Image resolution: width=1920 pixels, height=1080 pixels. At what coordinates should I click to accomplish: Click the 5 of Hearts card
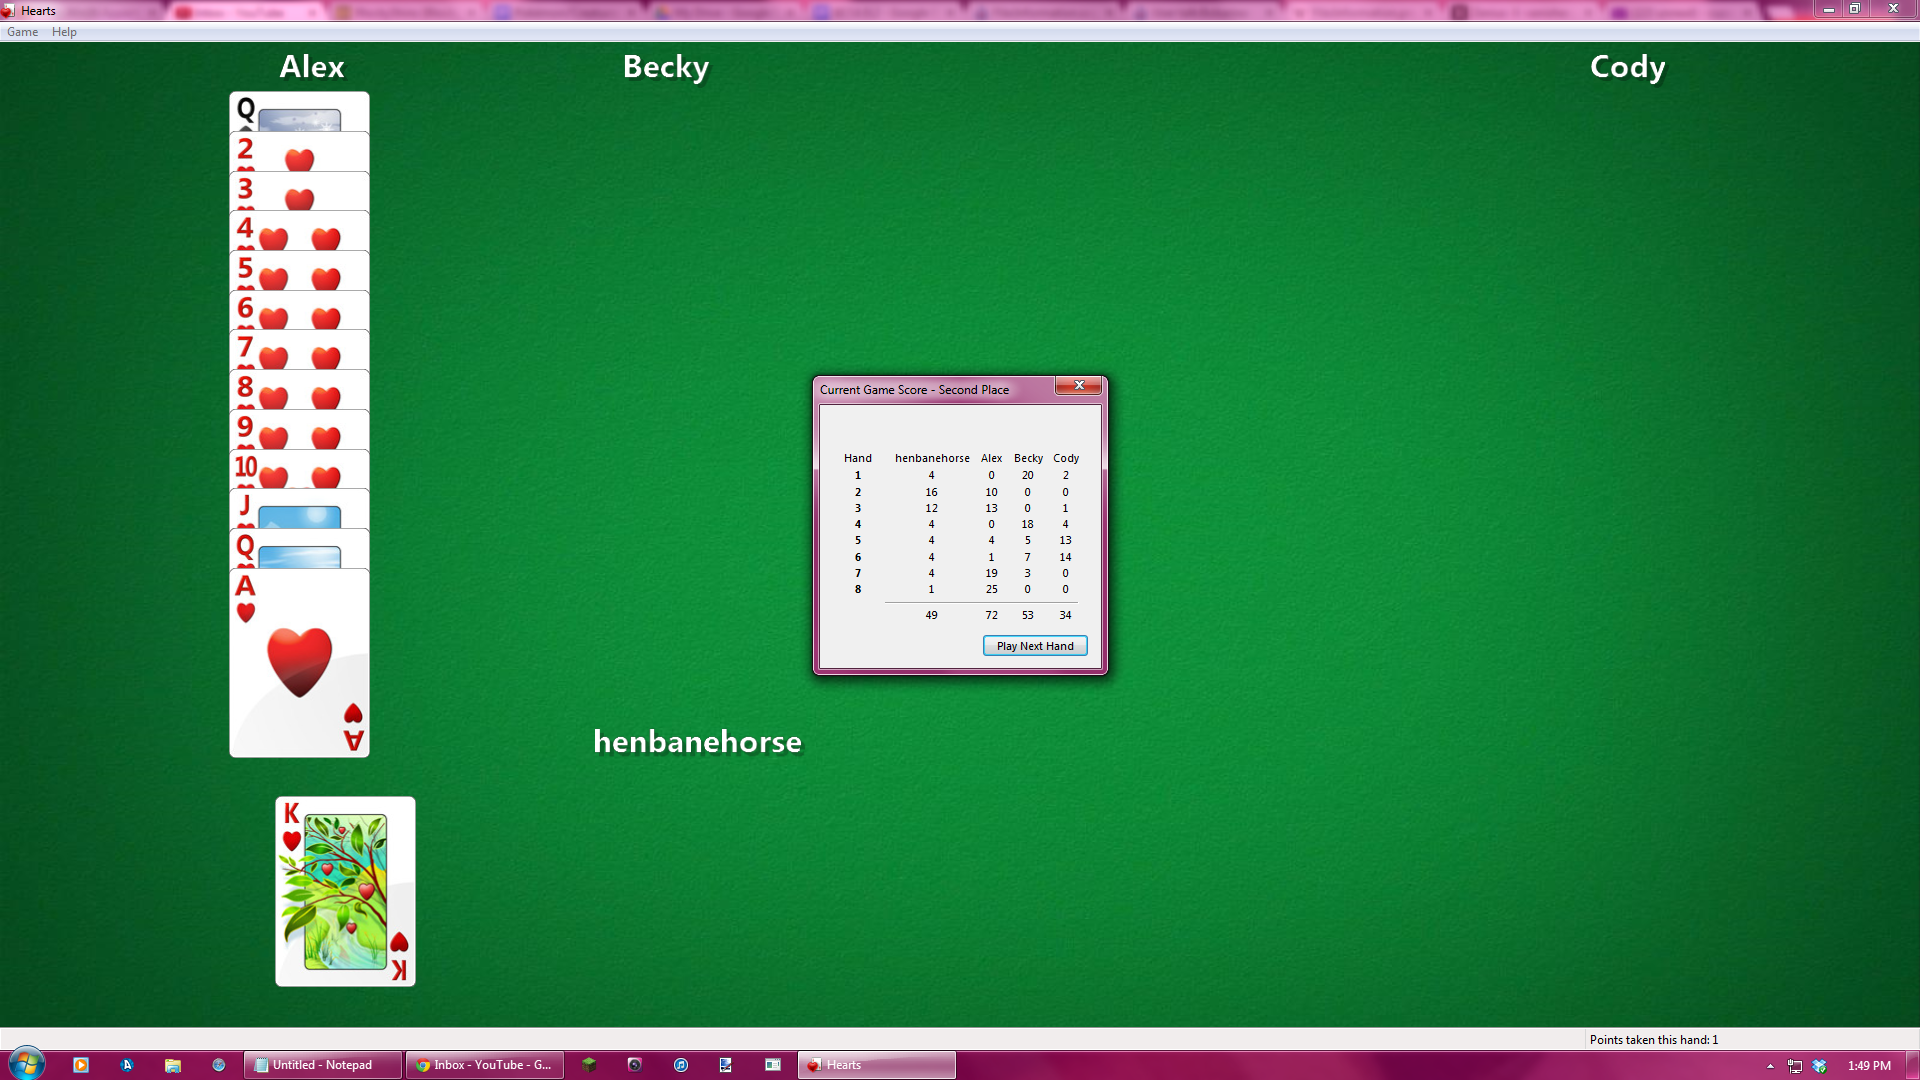(299, 271)
